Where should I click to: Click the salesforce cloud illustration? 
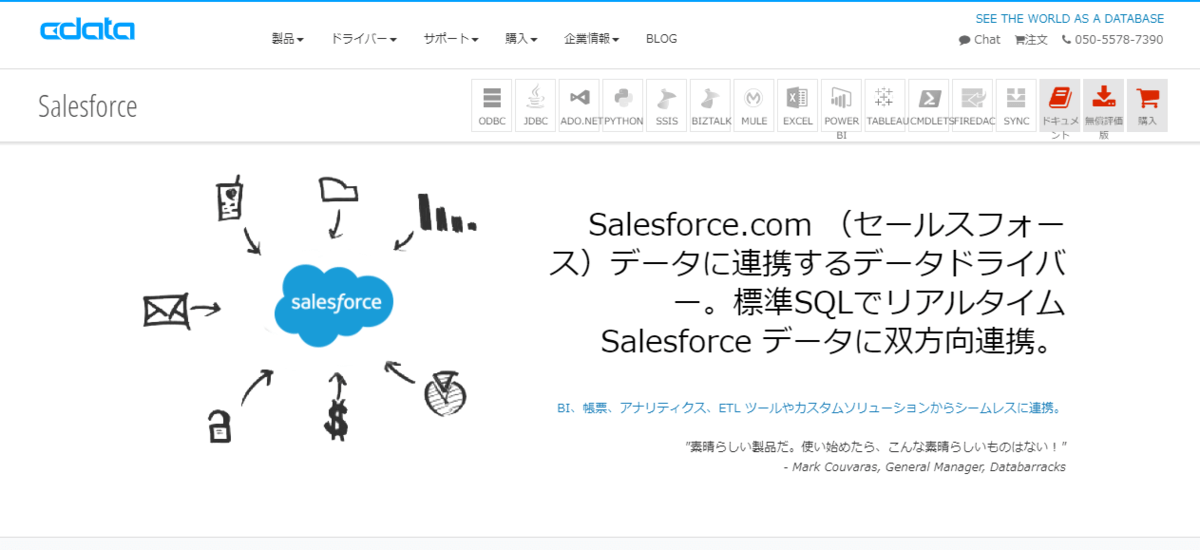tap(334, 303)
